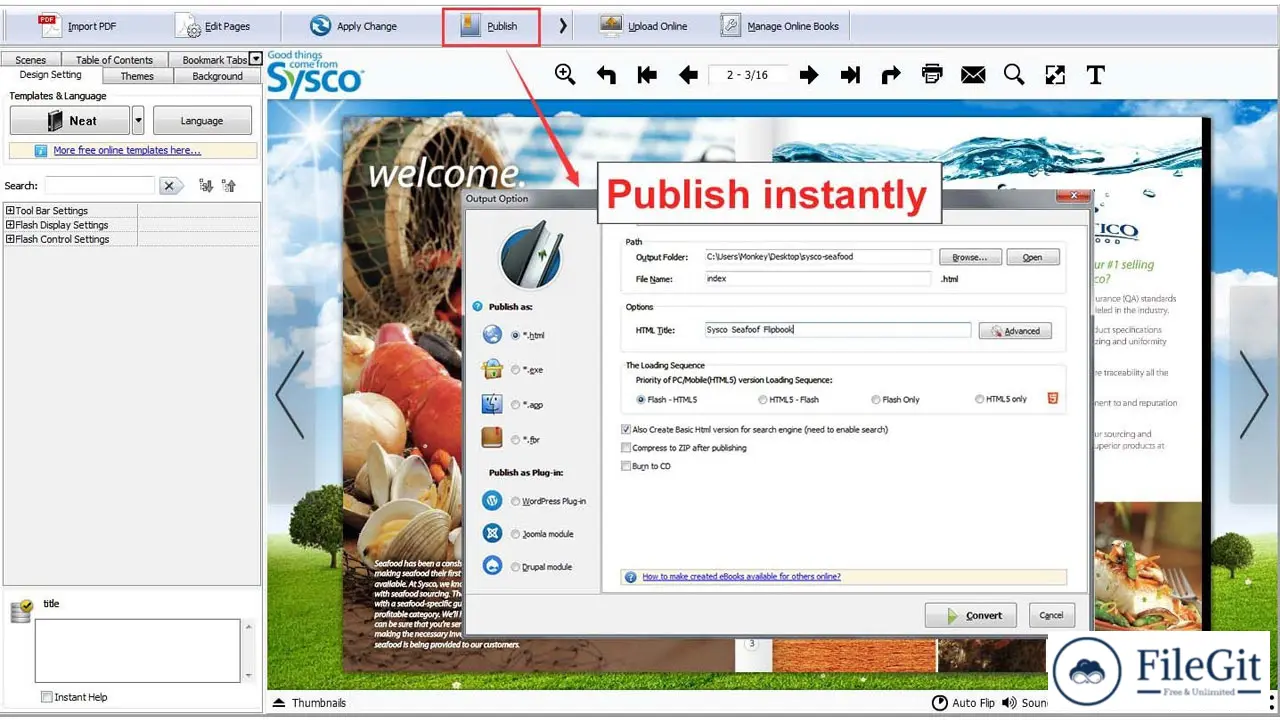The height and width of the screenshot is (720, 1280).
Task: Expand the toolbar overflow chevron
Action: pyautogui.click(x=563, y=26)
